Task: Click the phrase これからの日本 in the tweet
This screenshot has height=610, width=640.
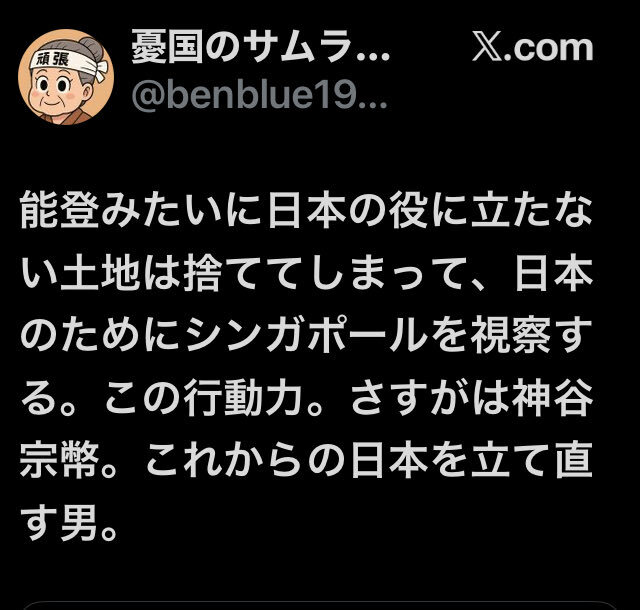Action: (x=287, y=460)
